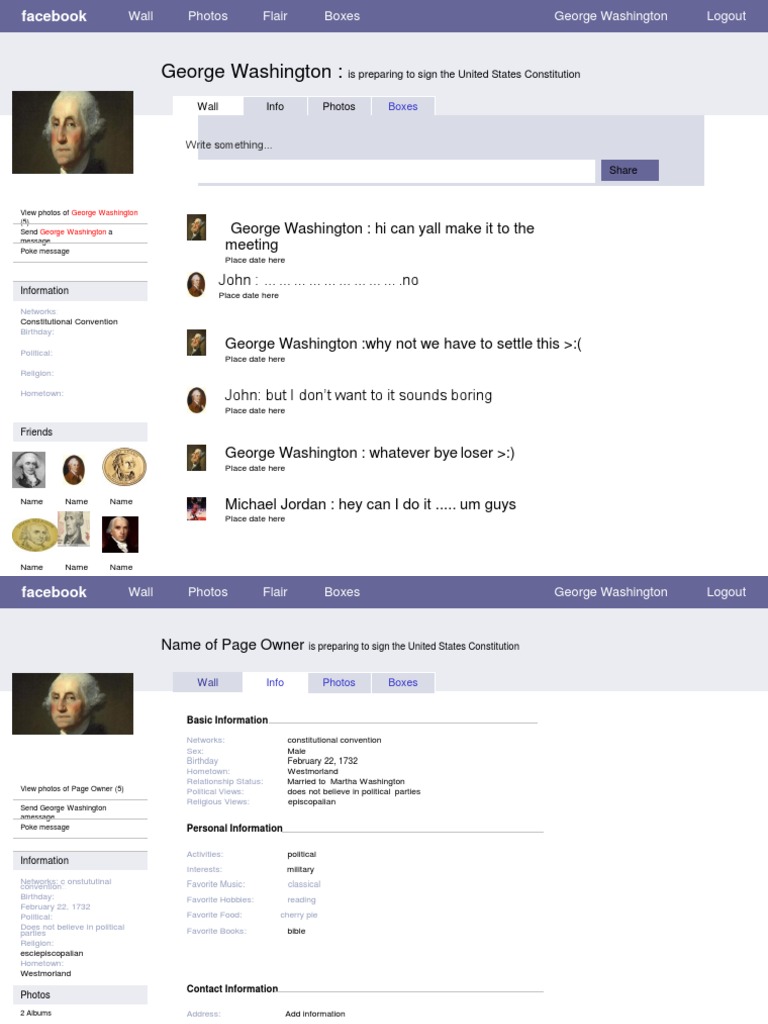Viewport: 768px width, 1024px height.
Task: Select Boxes in the upper navigation bar
Action: click(342, 16)
